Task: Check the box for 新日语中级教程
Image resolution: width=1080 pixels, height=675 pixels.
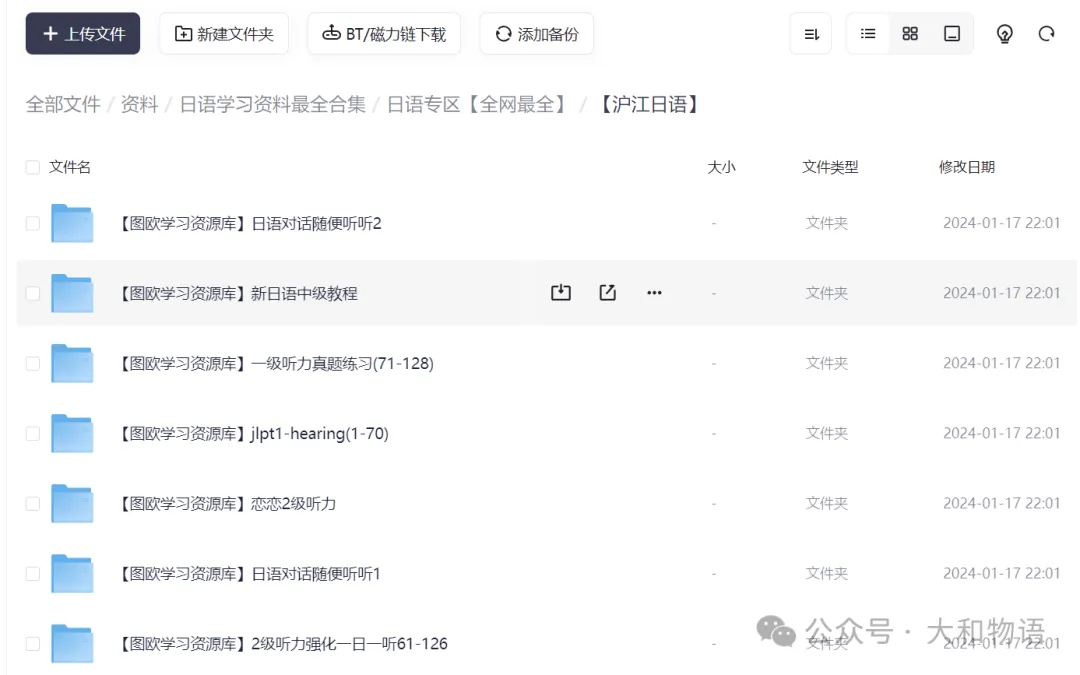Action: coord(32,293)
